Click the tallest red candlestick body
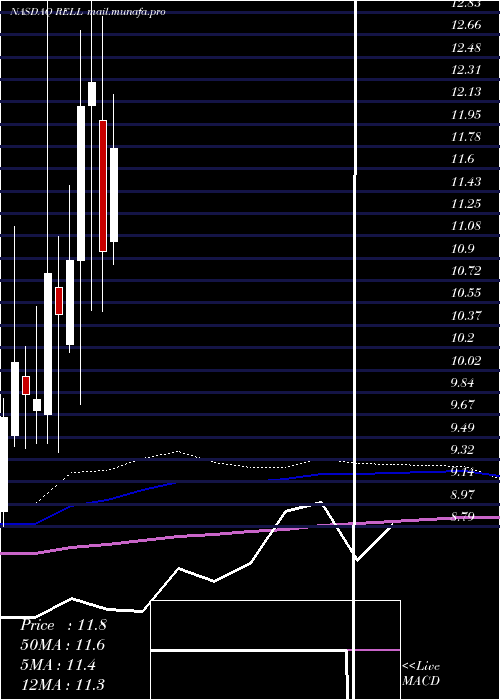500x700 pixels. click(x=103, y=186)
